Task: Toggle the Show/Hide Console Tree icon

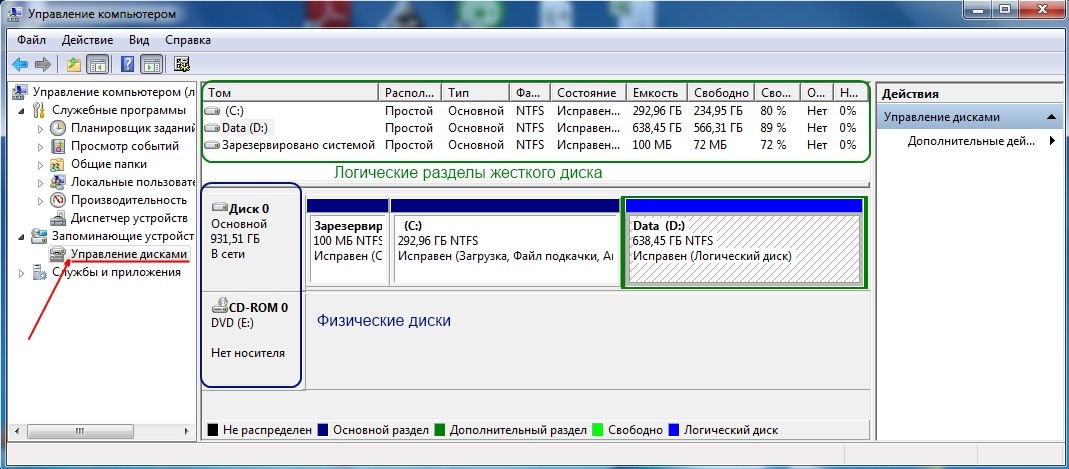Action: point(97,65)
